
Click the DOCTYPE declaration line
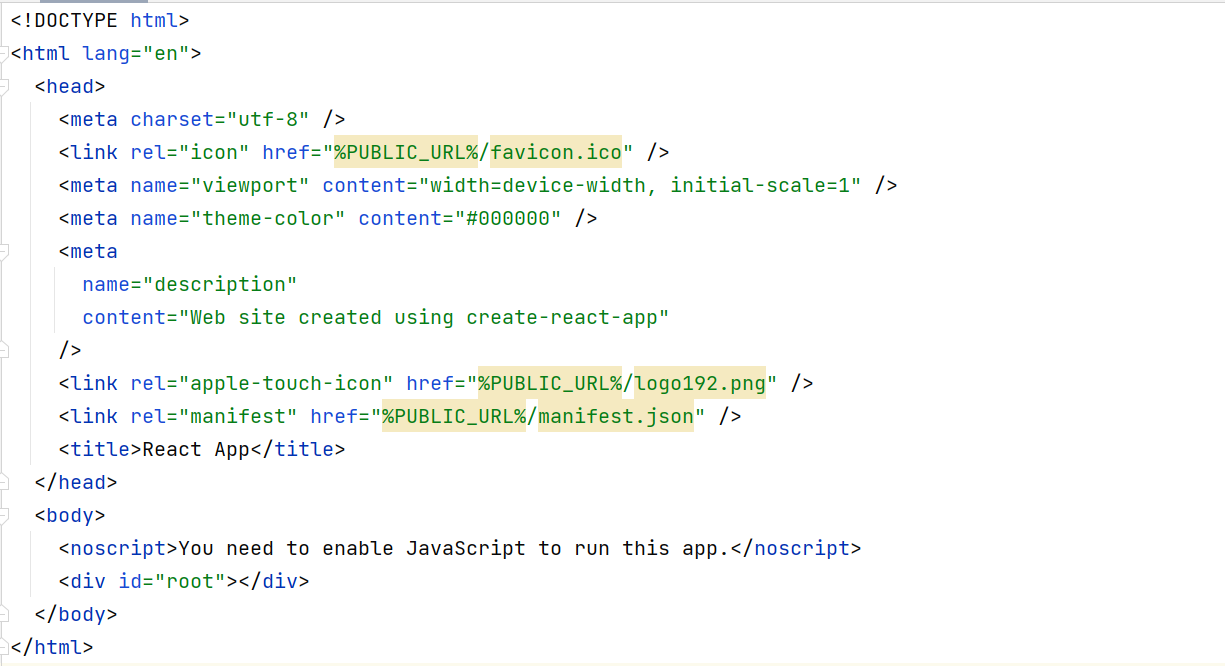(x=99, y=20)
